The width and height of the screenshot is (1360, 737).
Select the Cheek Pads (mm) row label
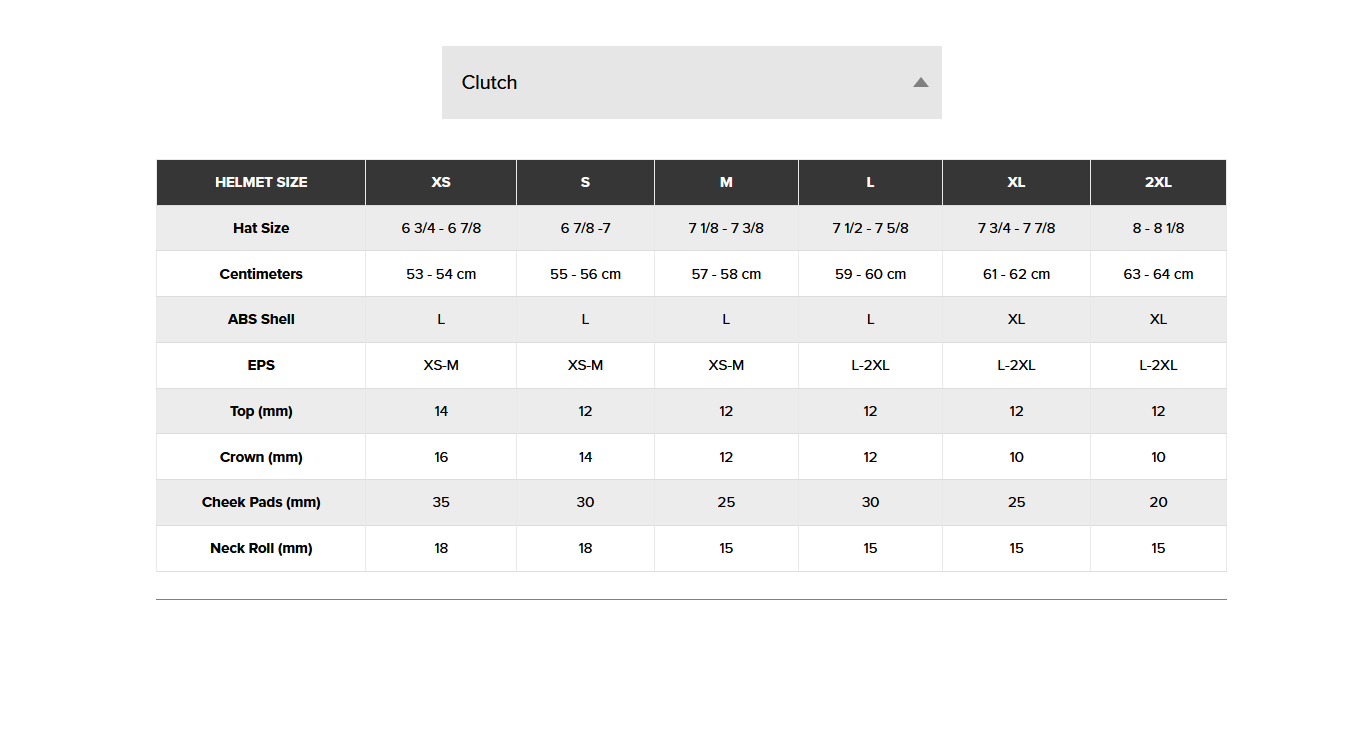click(x=261, y=502)
